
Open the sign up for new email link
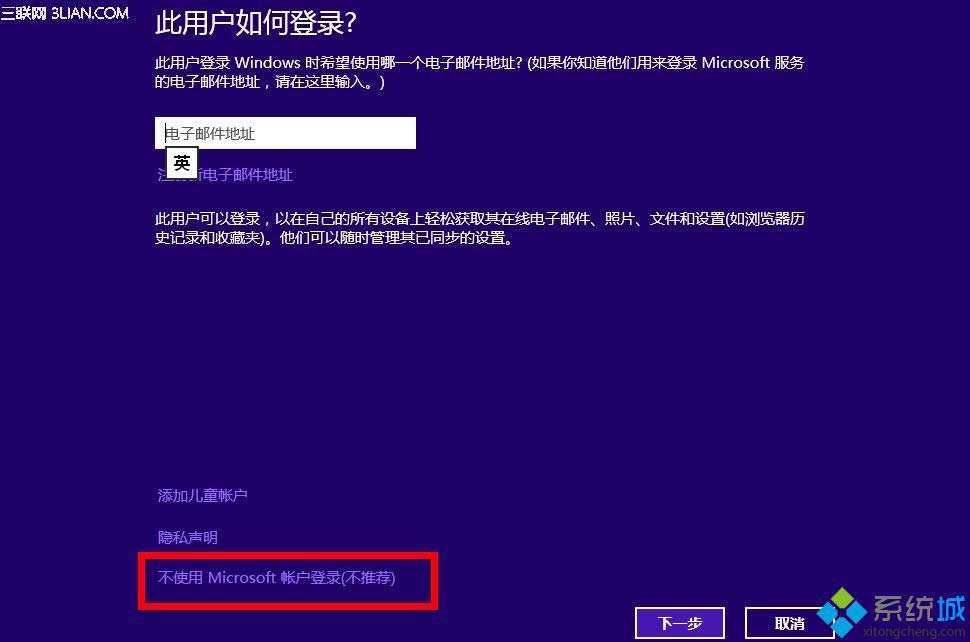[x=225, y=175]
